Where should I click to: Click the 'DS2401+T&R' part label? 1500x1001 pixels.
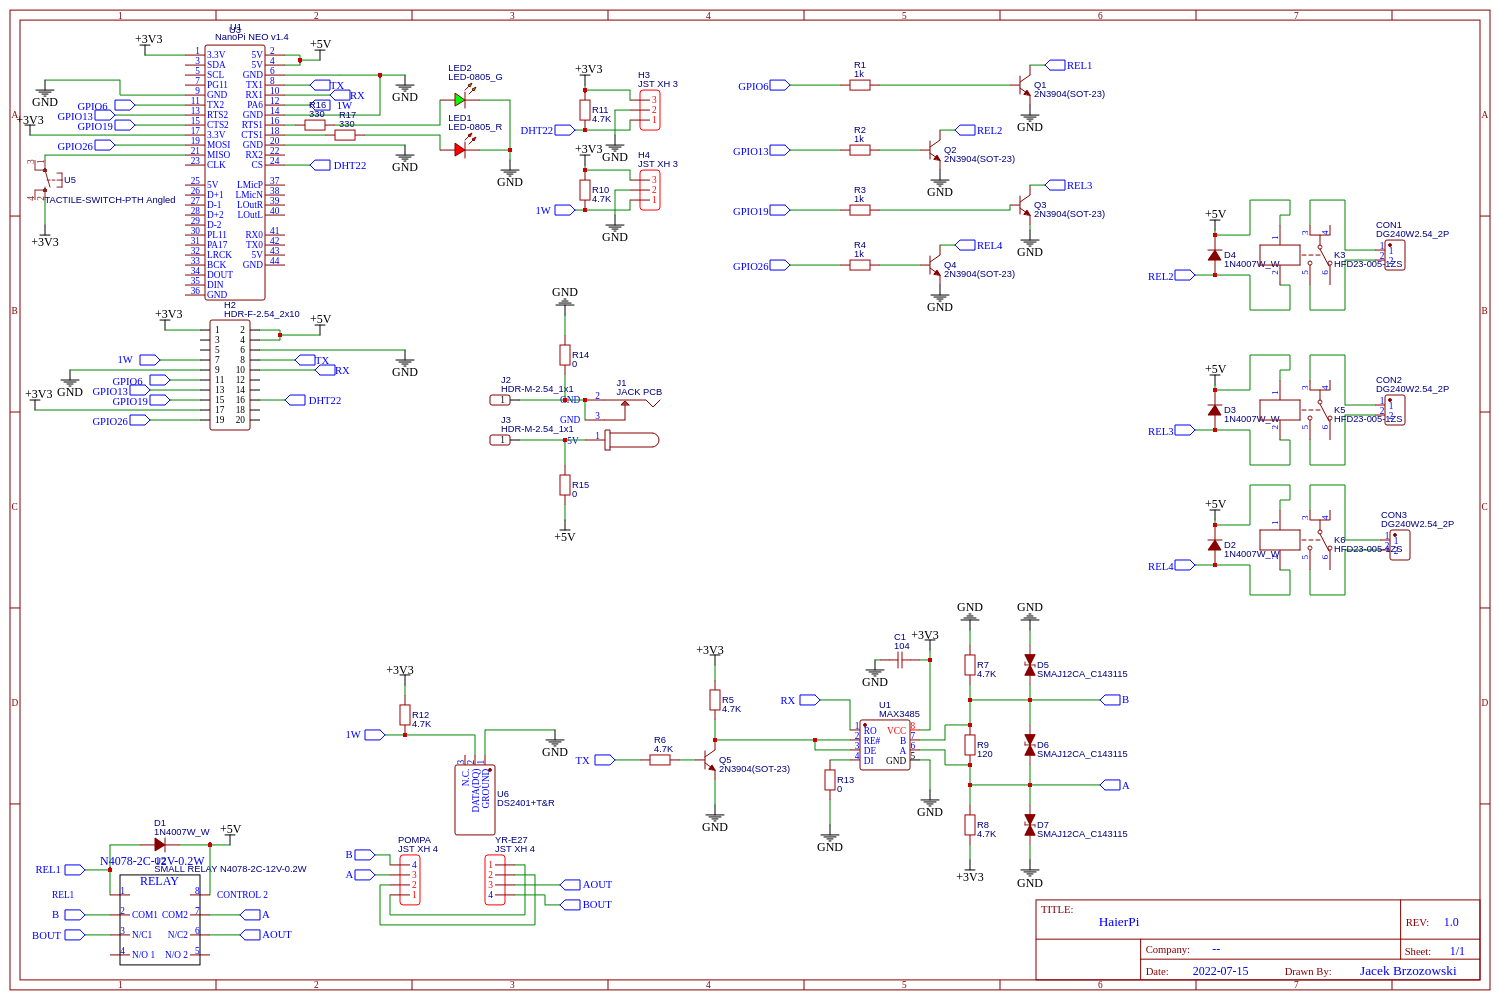tap(526, 803)
